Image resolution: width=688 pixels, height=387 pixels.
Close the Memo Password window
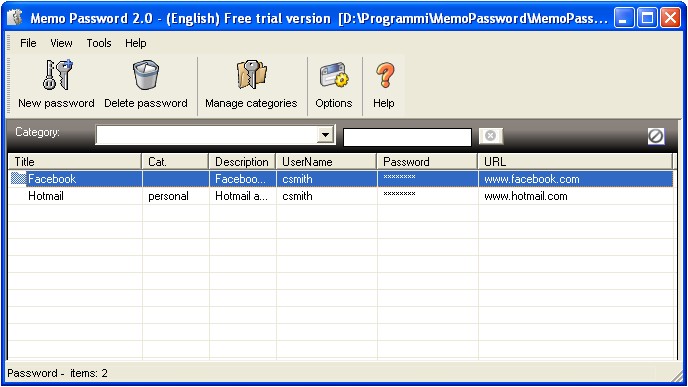[670, 18]
